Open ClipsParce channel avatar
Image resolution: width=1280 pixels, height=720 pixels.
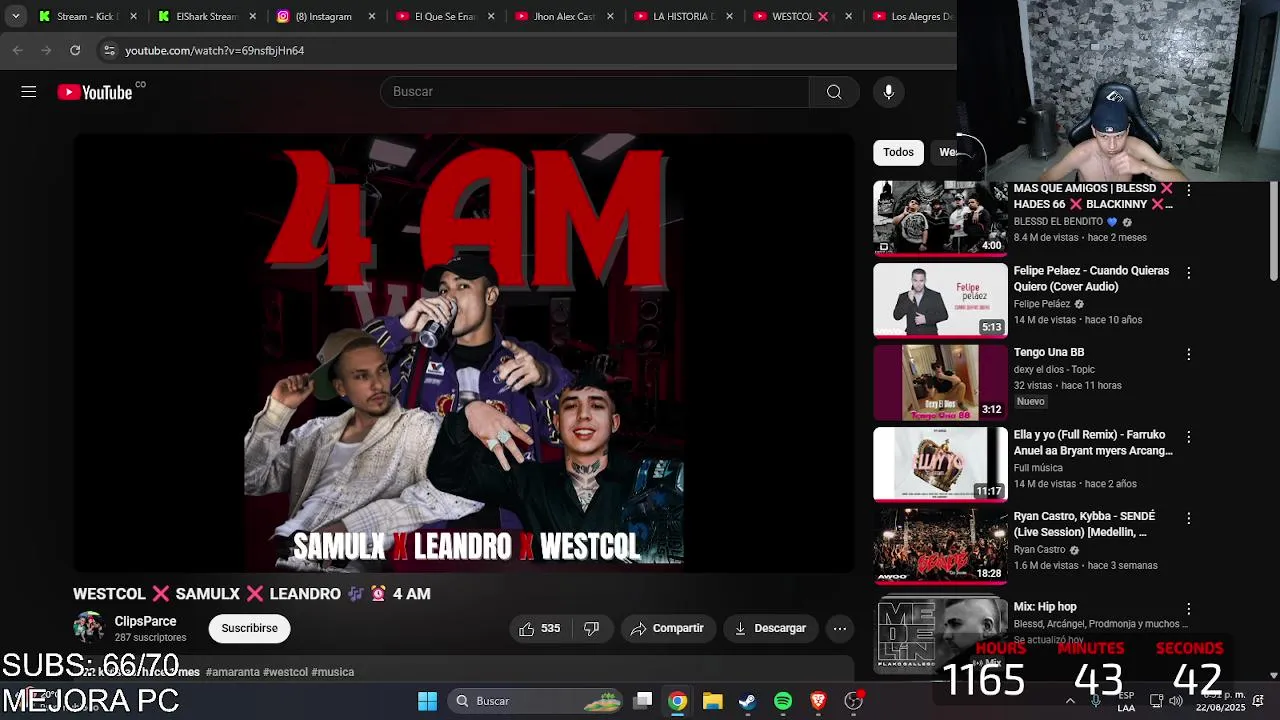tap(89, 628)
